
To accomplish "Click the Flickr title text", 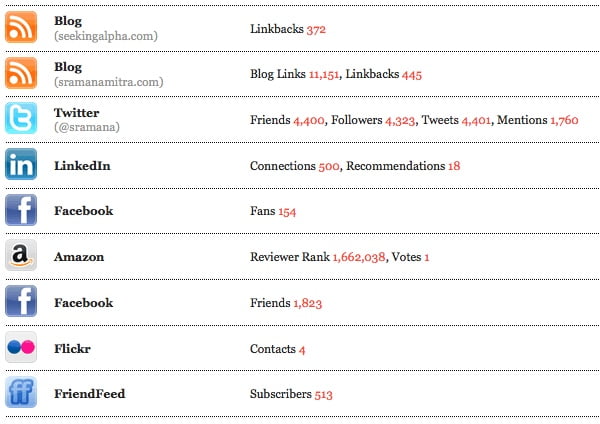I will 72,349.
